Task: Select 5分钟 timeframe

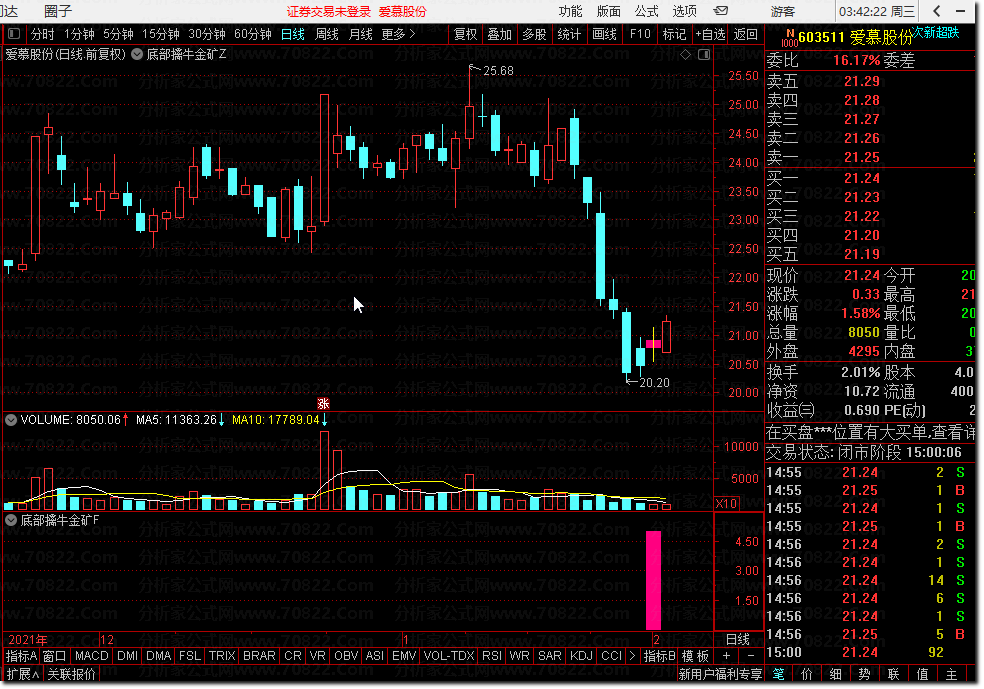Action: [x=118, y=34]
